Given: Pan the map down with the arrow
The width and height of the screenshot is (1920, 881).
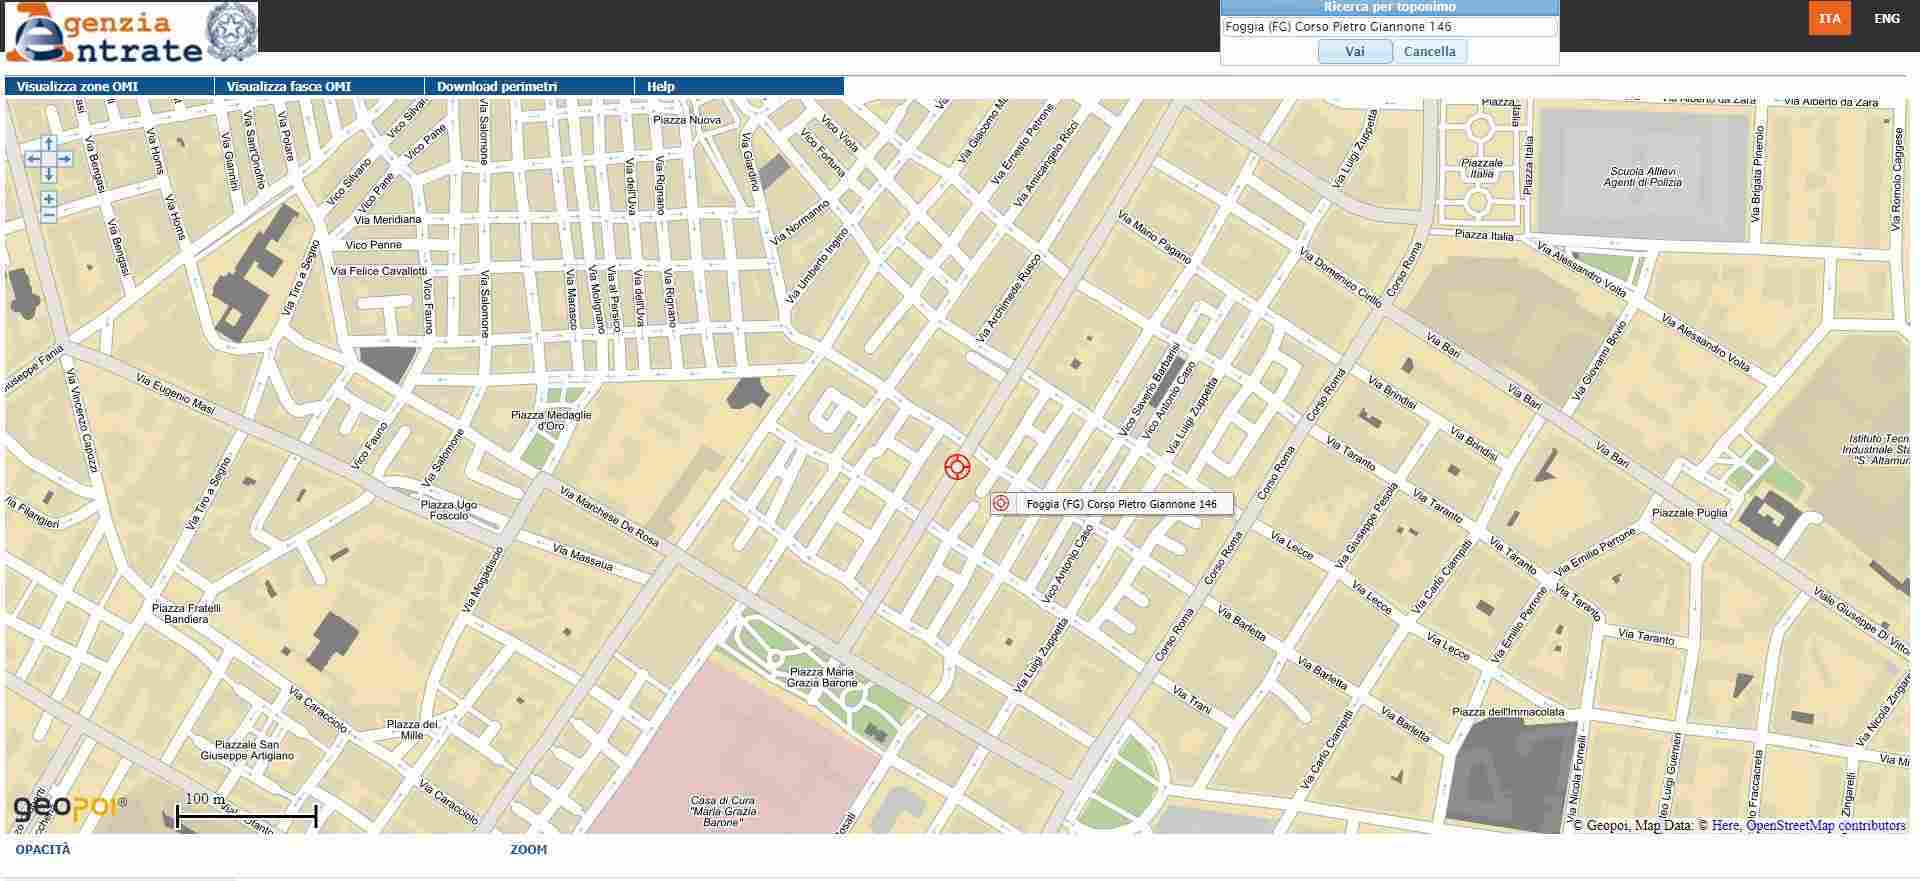Looking at the screenshot, I should (x=48, y=174).
